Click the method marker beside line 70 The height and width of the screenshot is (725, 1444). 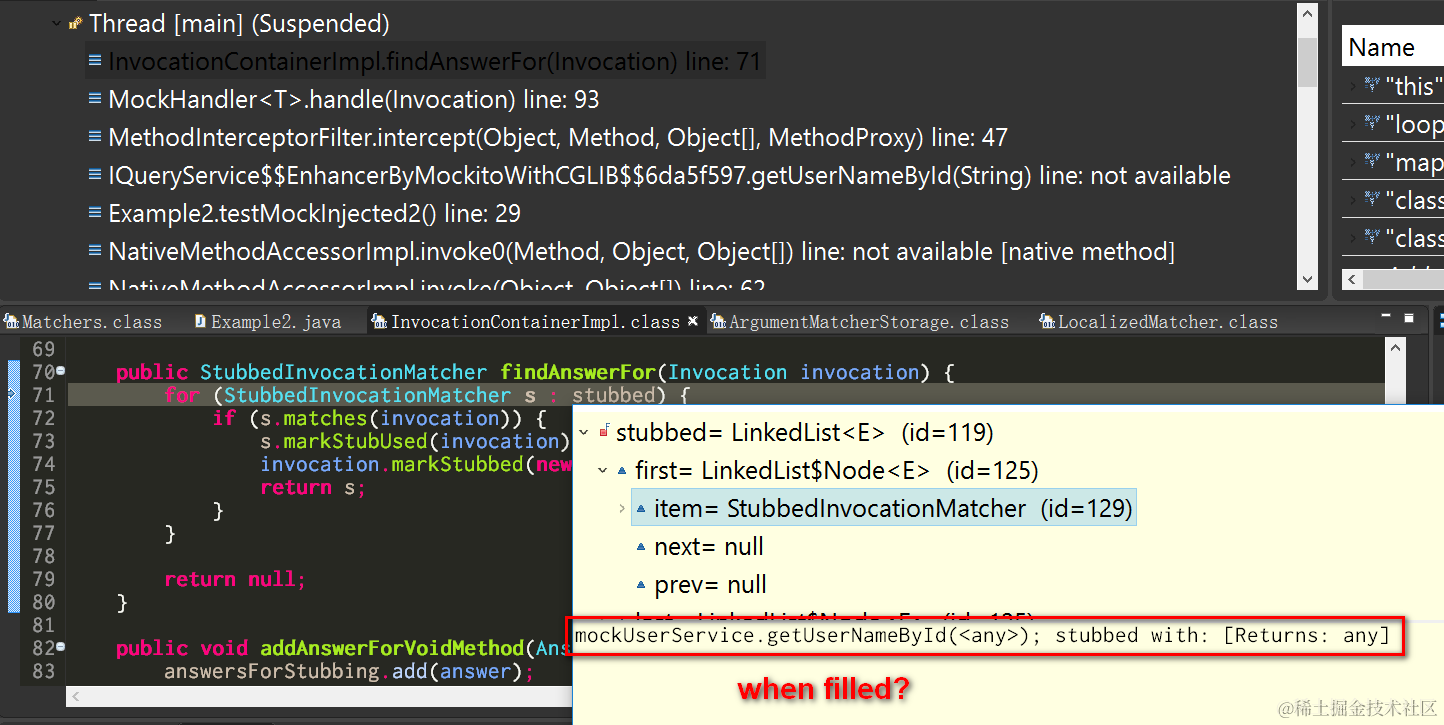[58, 371]
